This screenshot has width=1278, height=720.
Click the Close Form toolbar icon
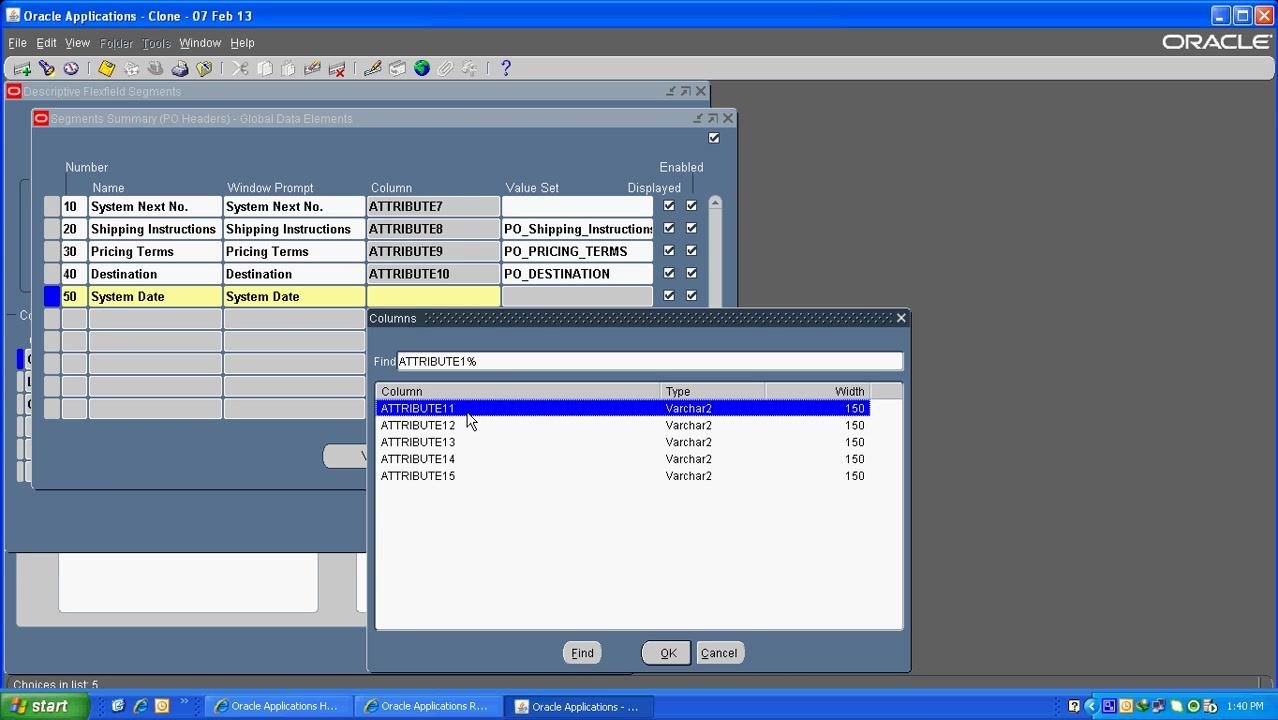(204, 69)
